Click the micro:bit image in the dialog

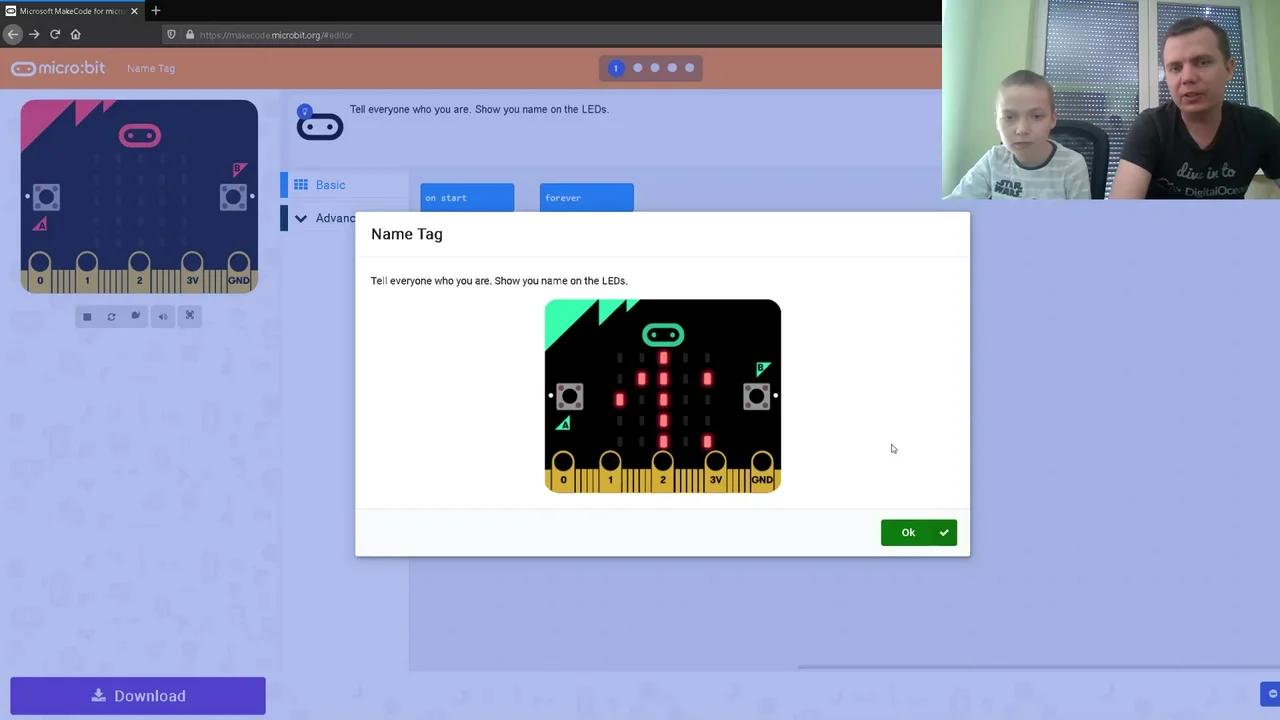tap(663, 396)
